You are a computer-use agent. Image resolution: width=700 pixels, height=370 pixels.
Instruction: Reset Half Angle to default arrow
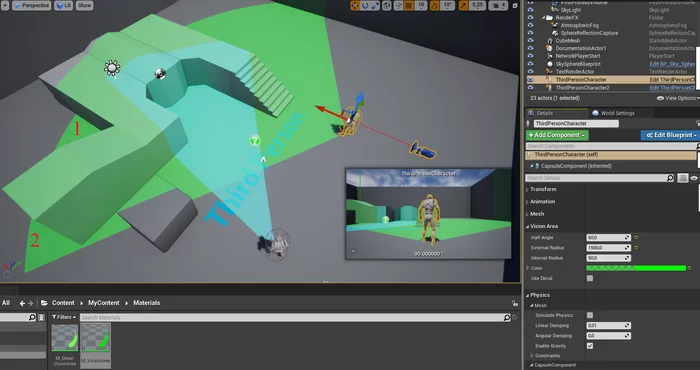(636, 238)
